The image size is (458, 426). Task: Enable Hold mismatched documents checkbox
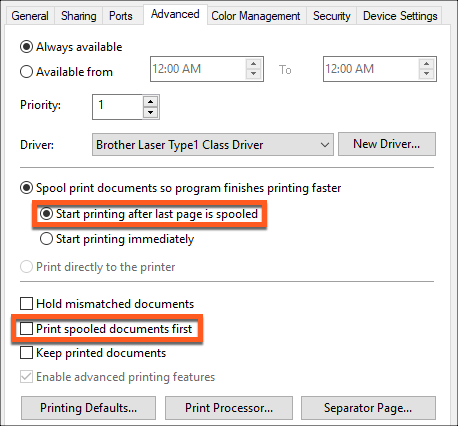(x=27, y=304)
